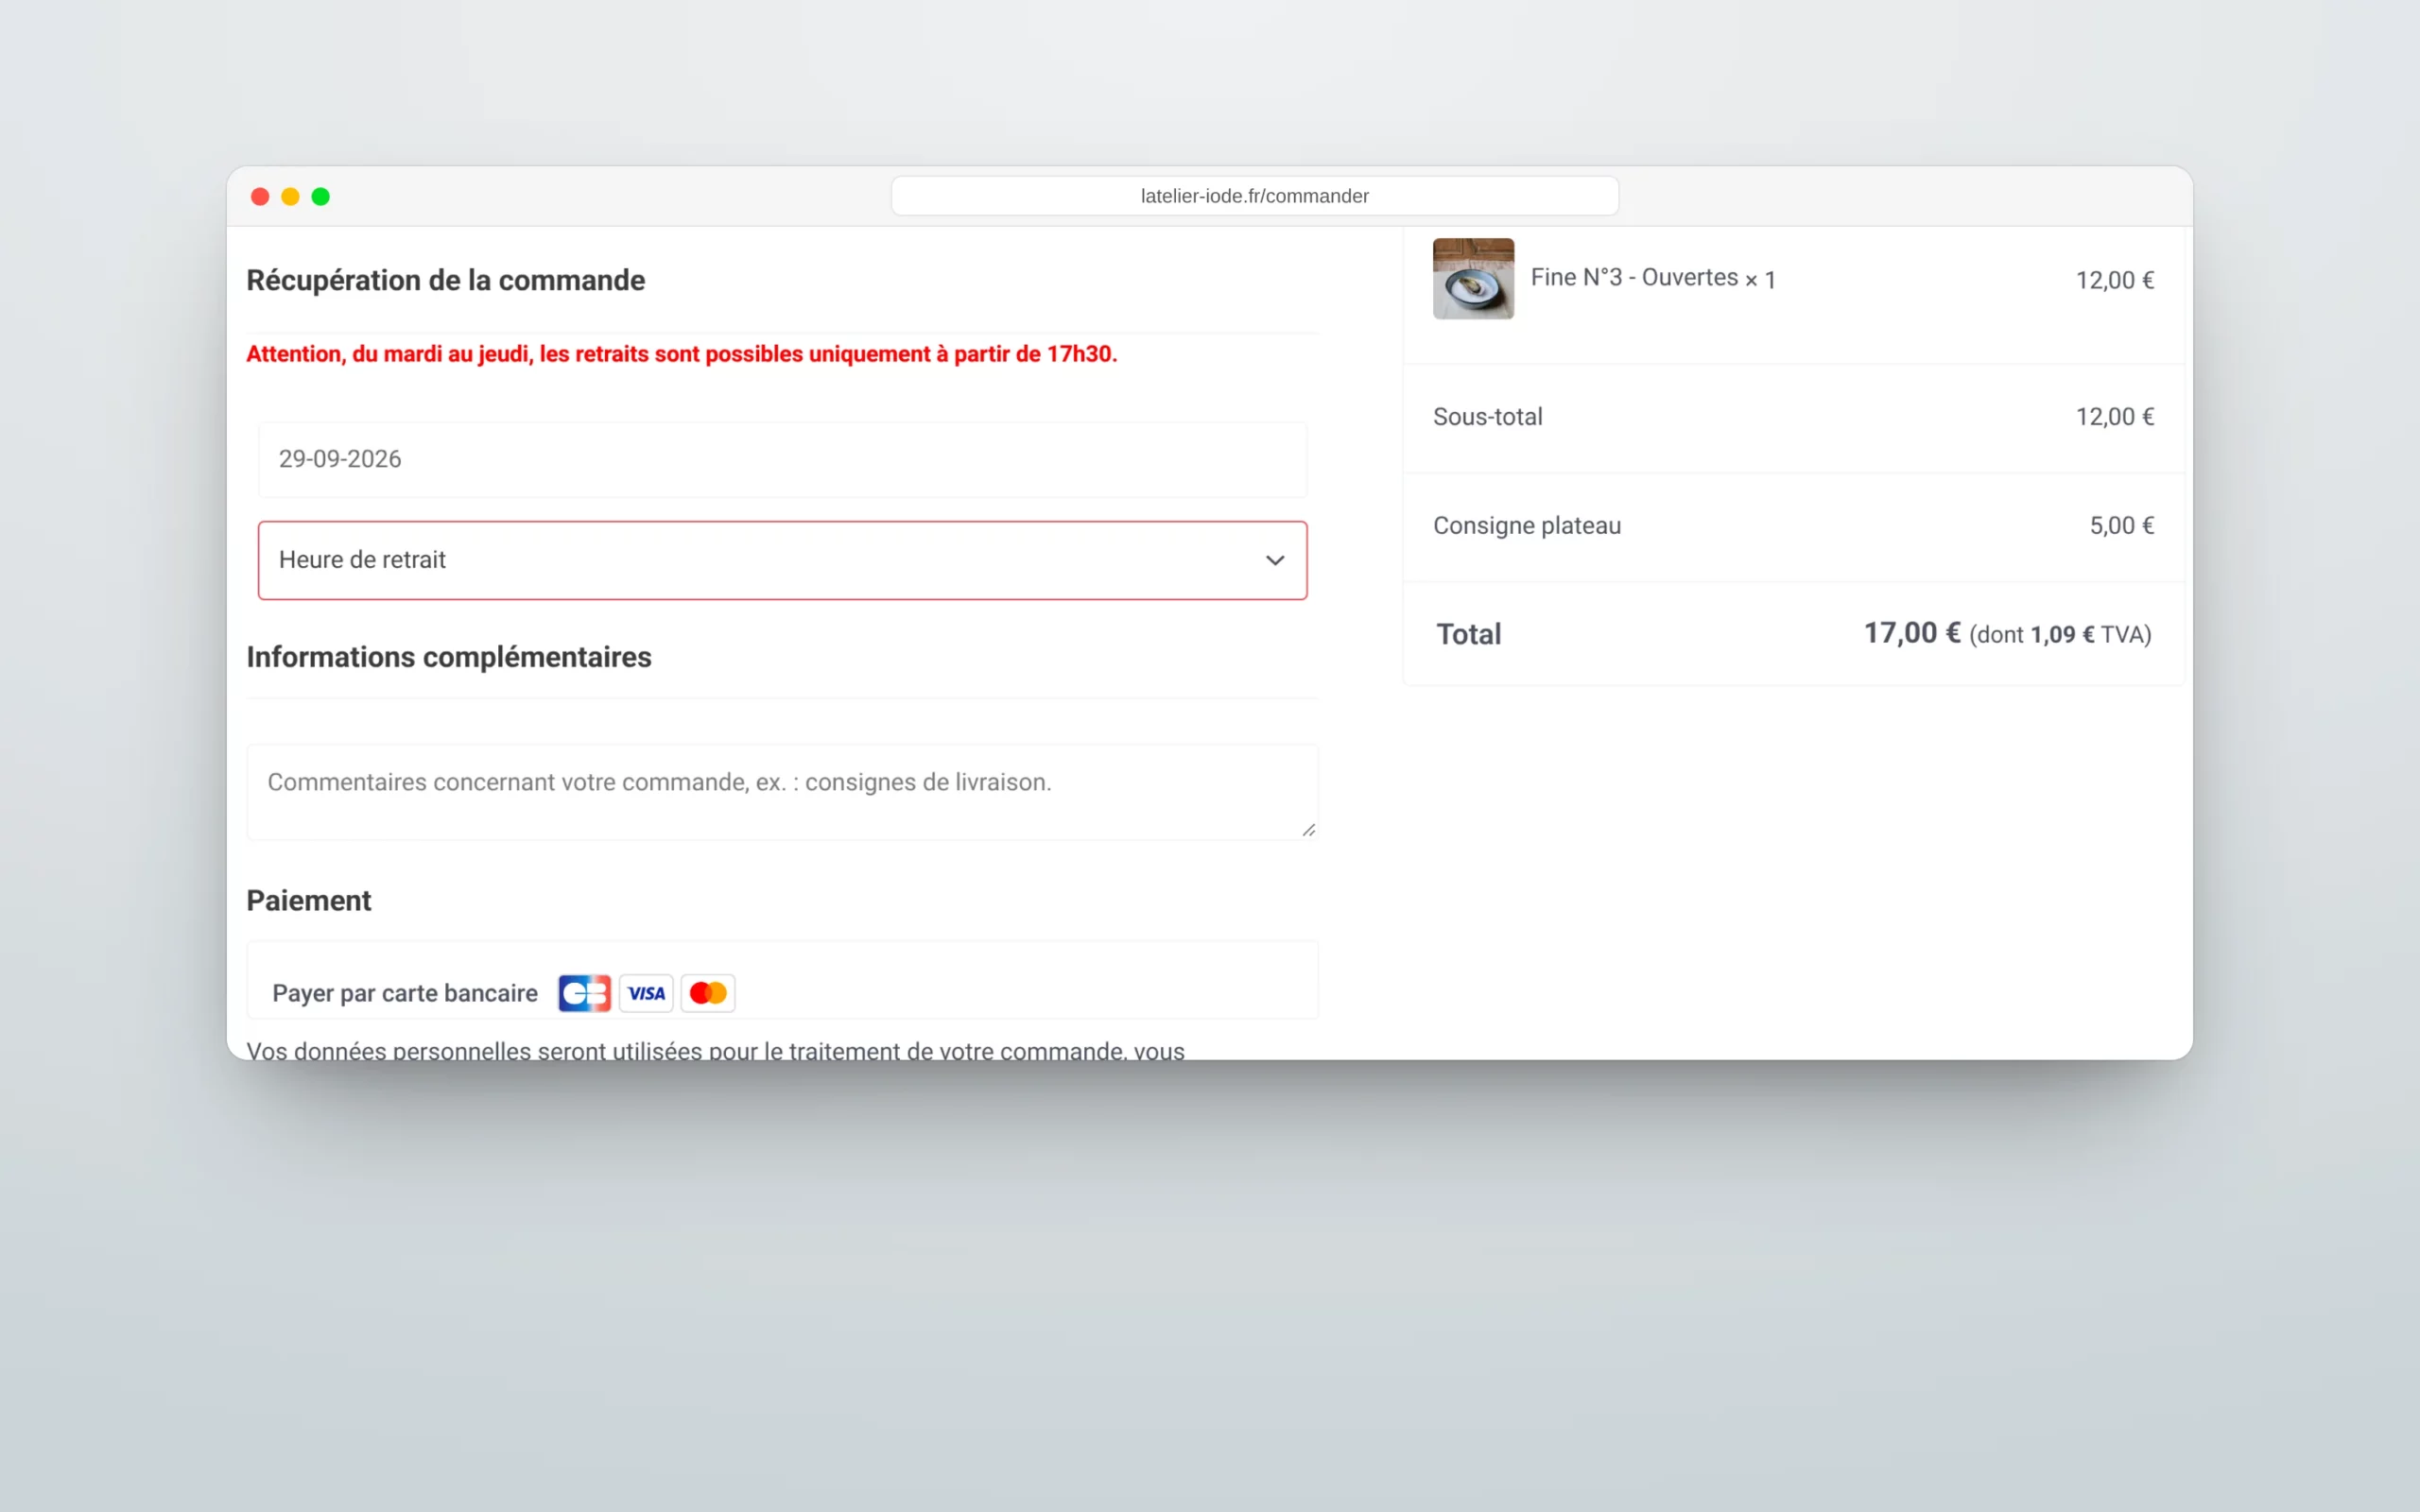Click the pickup date field 29-09-2026
Viewport: 2420px width, 1512px height.
(x=782, y=459)
